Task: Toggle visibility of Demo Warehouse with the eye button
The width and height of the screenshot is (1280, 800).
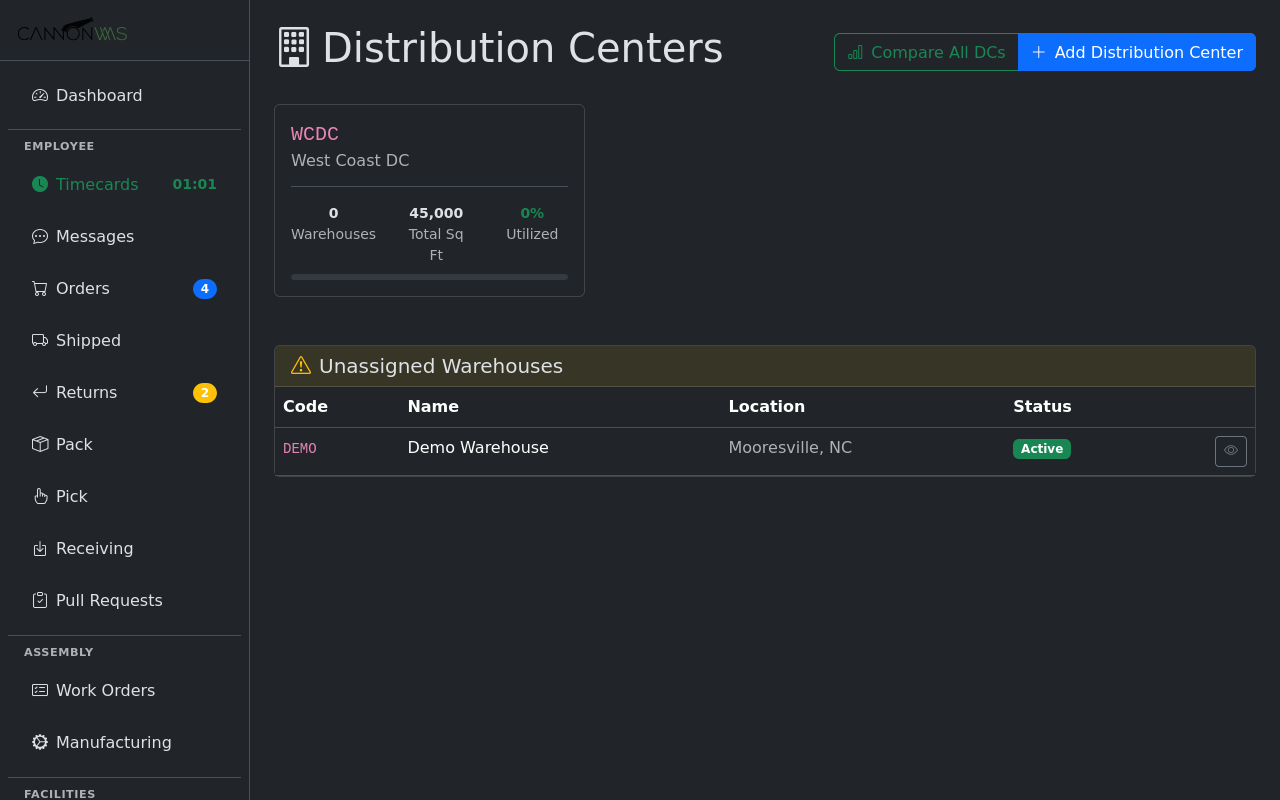Action: [1230, 451]
